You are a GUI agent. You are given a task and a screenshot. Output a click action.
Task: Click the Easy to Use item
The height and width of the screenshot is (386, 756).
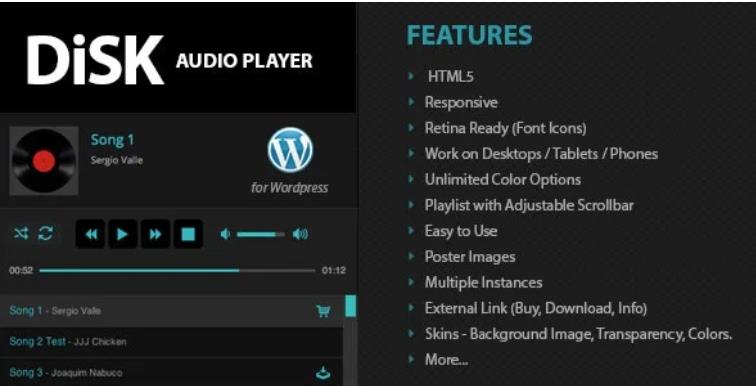(460, 231)
